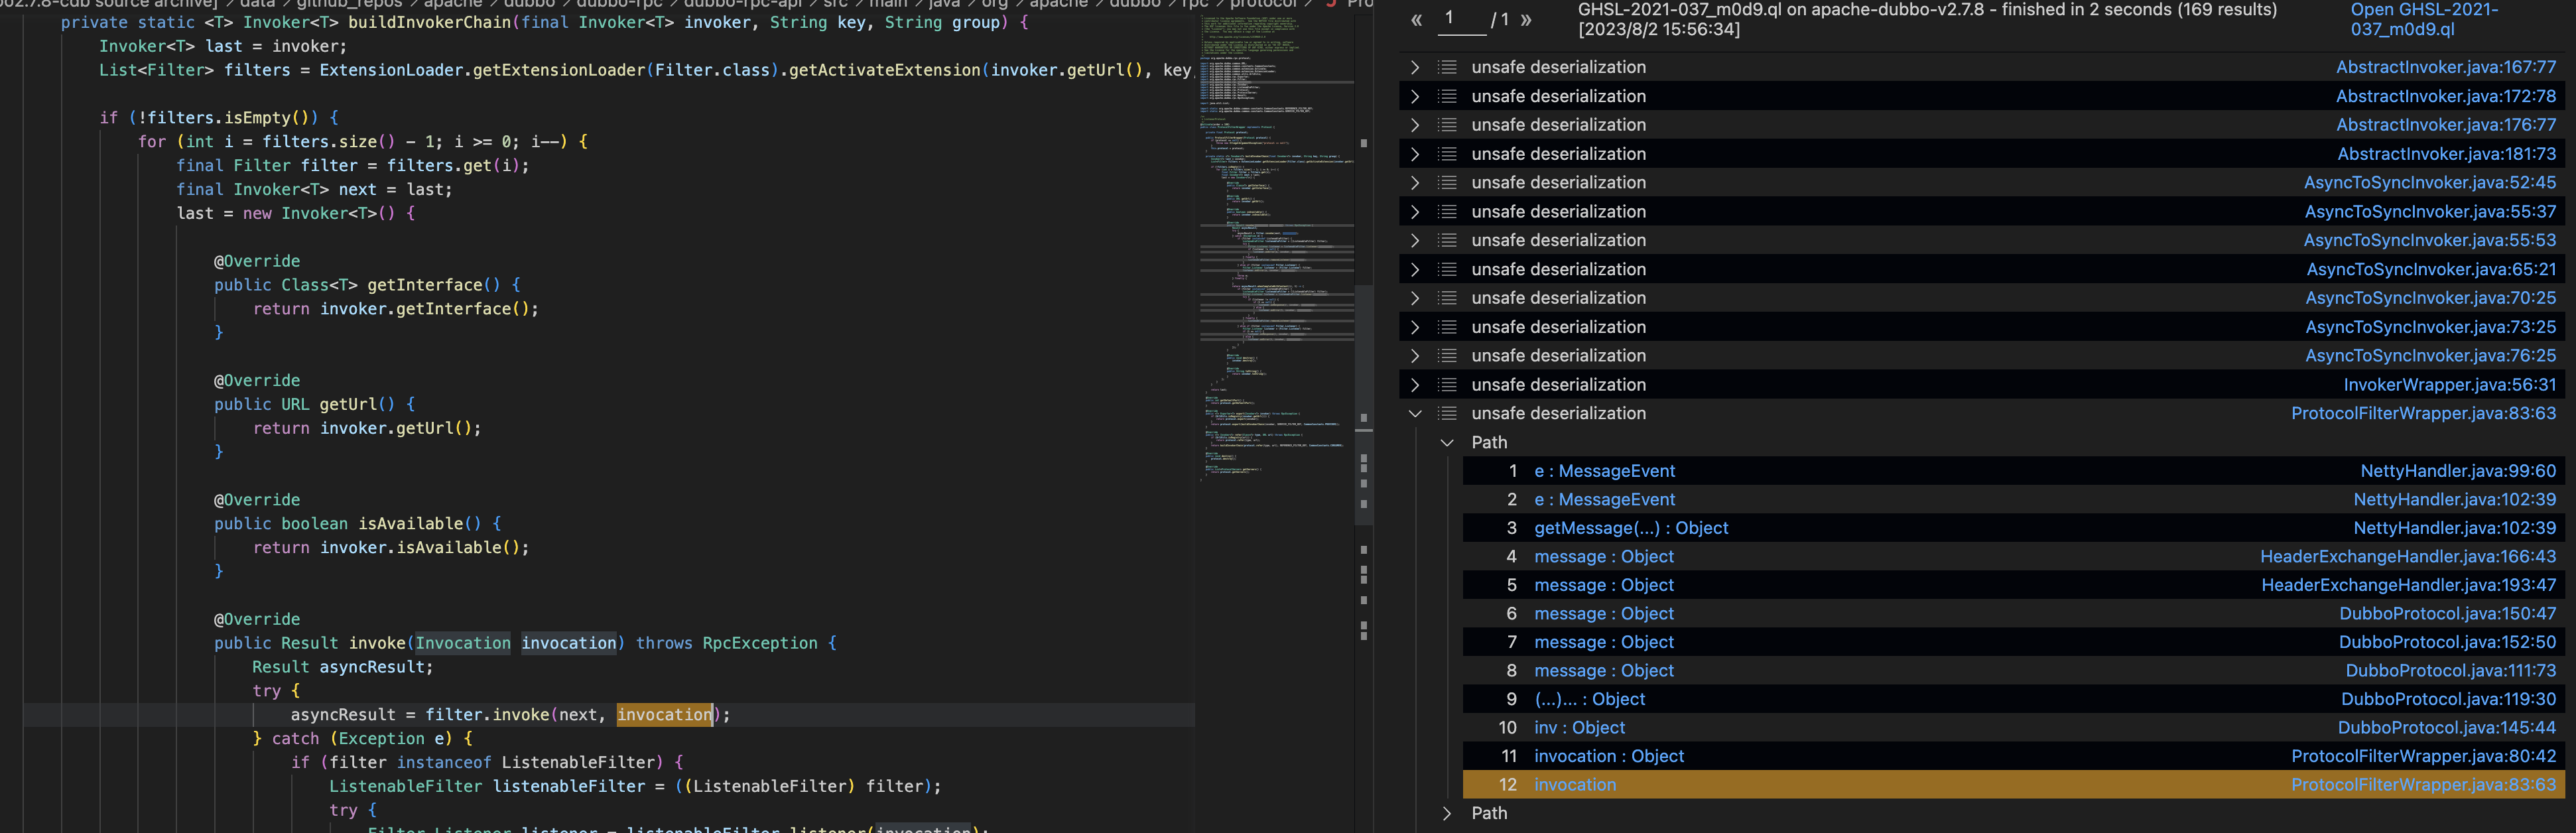Select path step 9 (...)... : Object
Image resolution: width=2576 pixels, height=833 pixels.
click(x=1589, y=700)
